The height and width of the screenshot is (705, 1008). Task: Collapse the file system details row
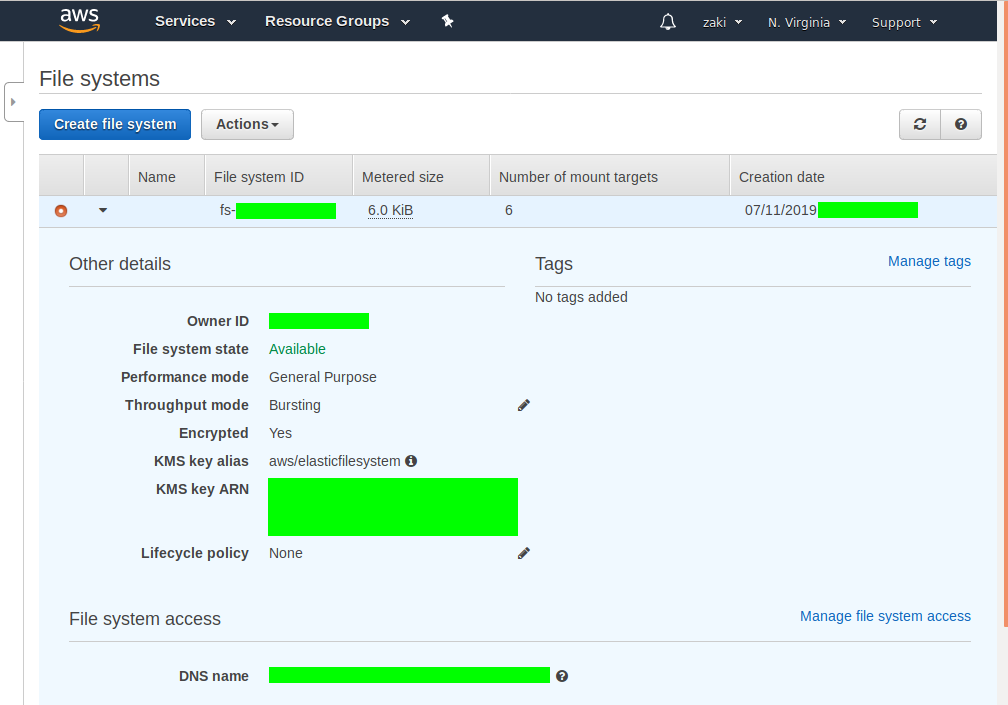click(x=103, y=210)
